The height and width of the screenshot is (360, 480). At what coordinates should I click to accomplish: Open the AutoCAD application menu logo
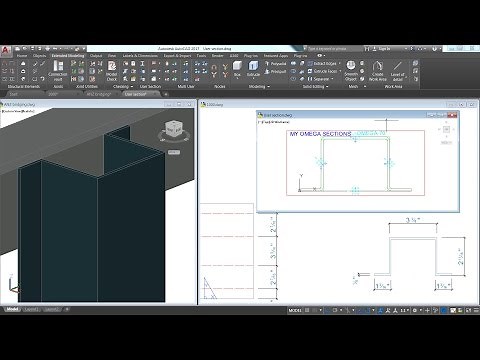click(x=6, y=51)
